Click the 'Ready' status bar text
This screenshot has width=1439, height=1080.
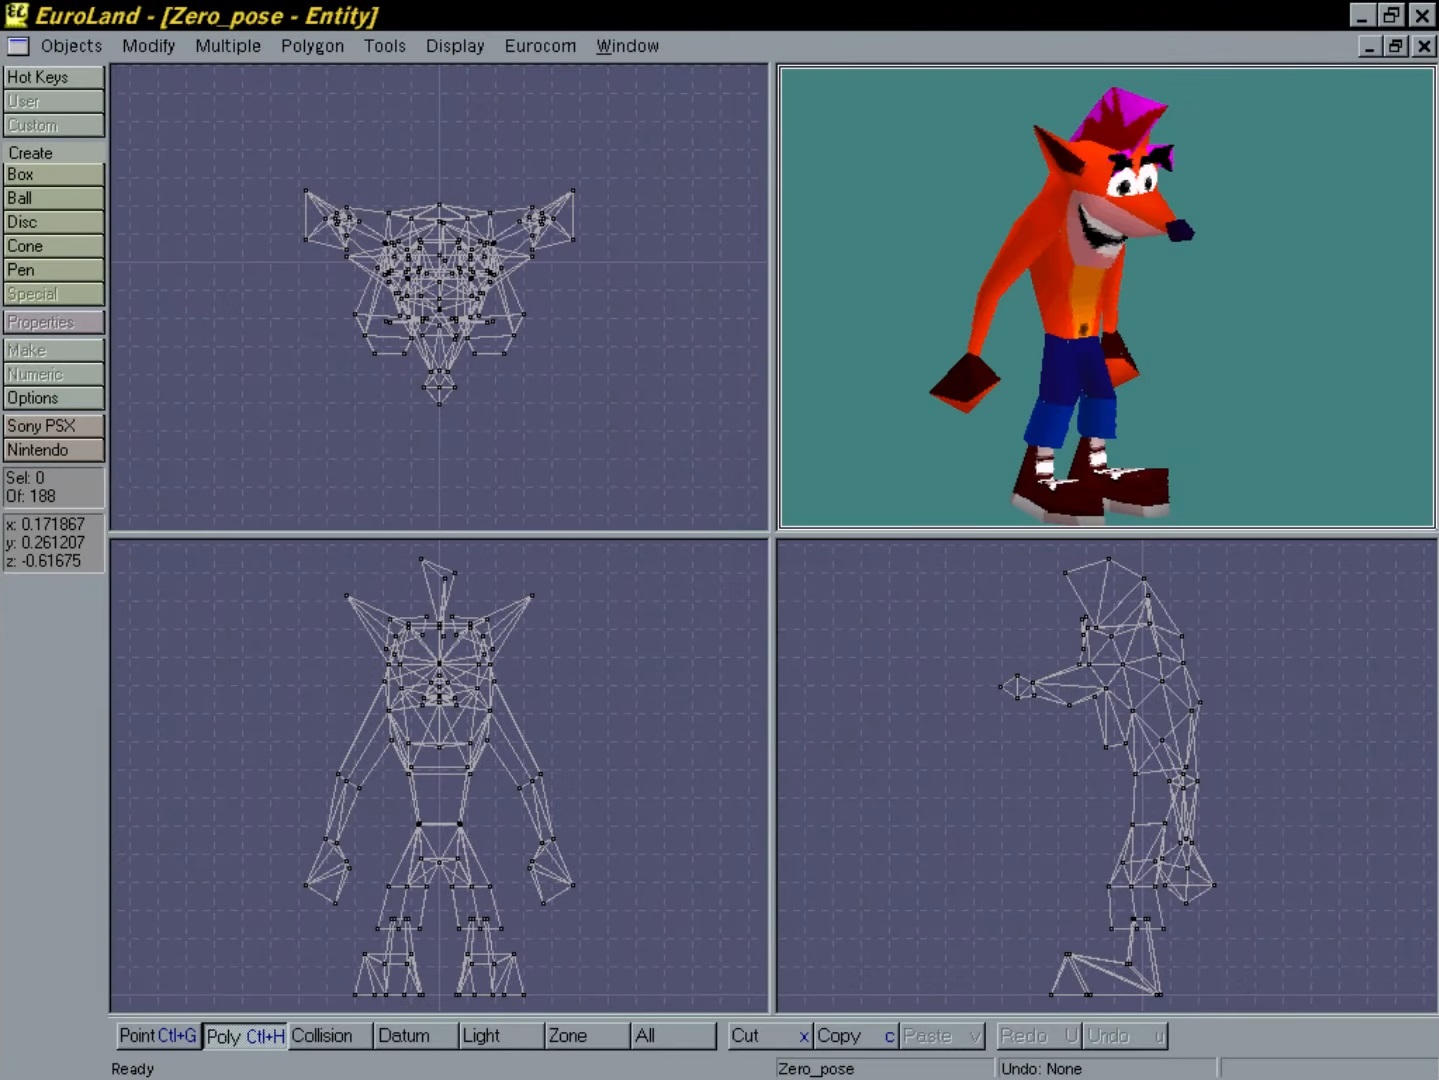(x=132, y=1069)
